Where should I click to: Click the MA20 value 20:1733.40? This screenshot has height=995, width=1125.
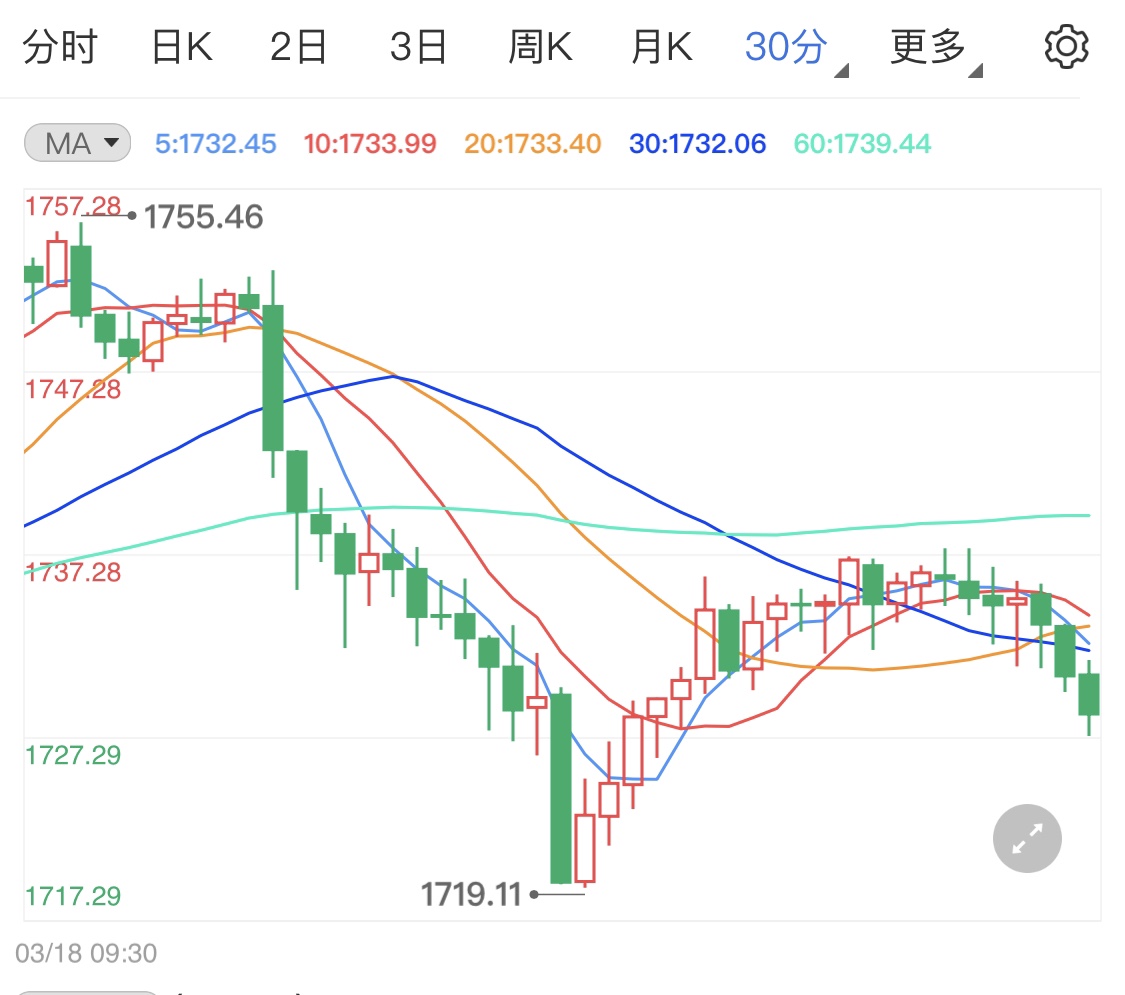[x=532, y=143]
